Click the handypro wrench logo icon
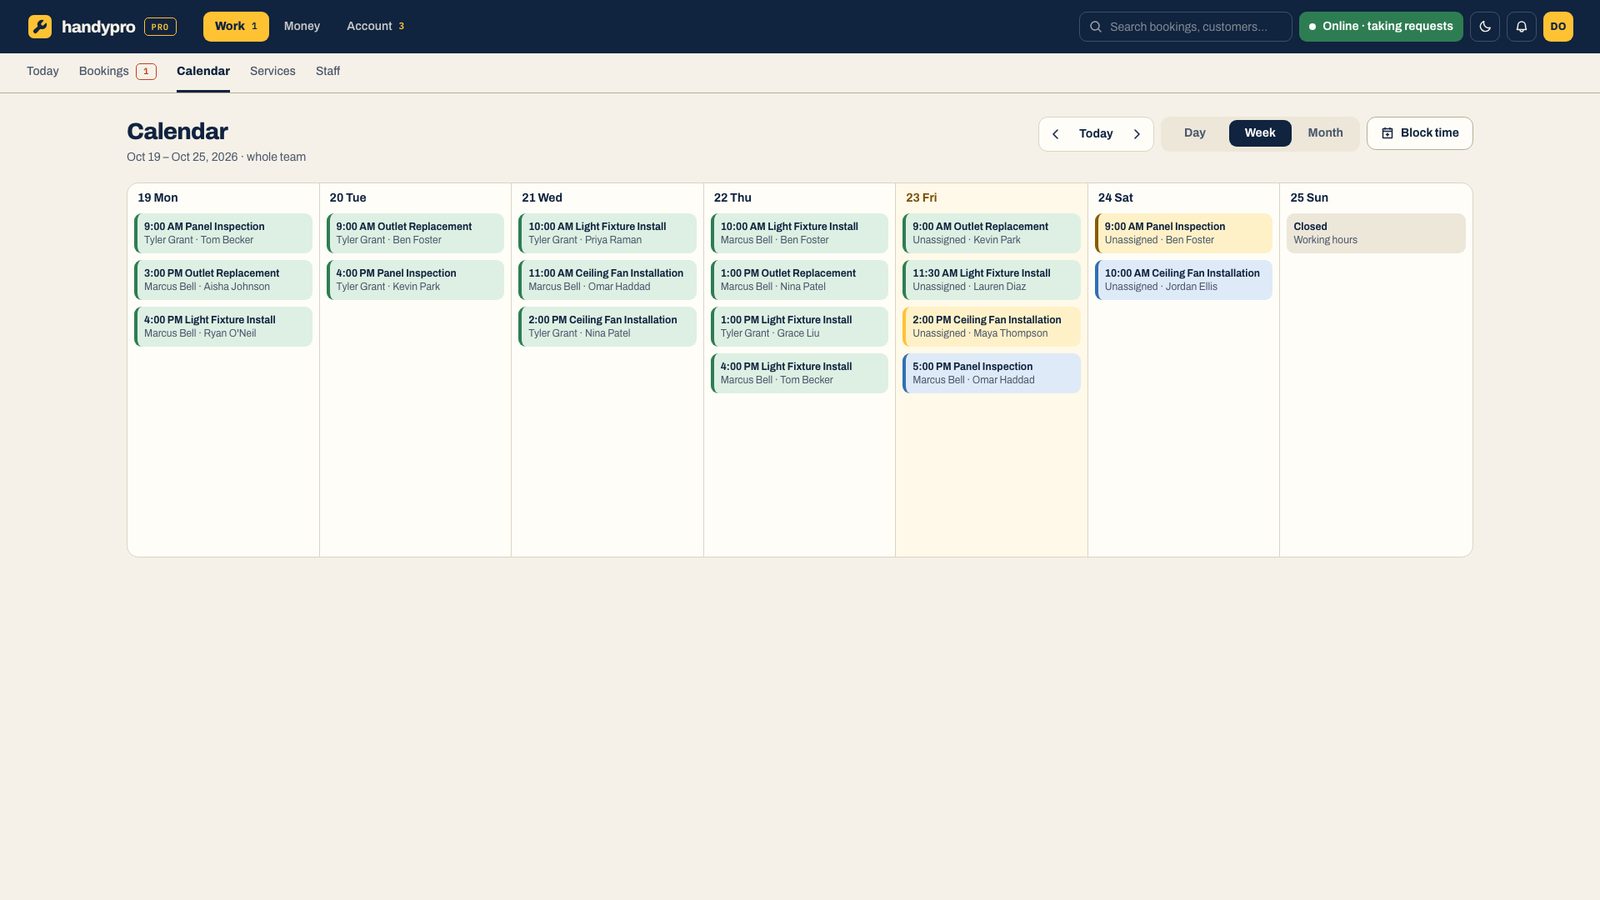This screenshot has height=900, width=1600. point(40,26)
